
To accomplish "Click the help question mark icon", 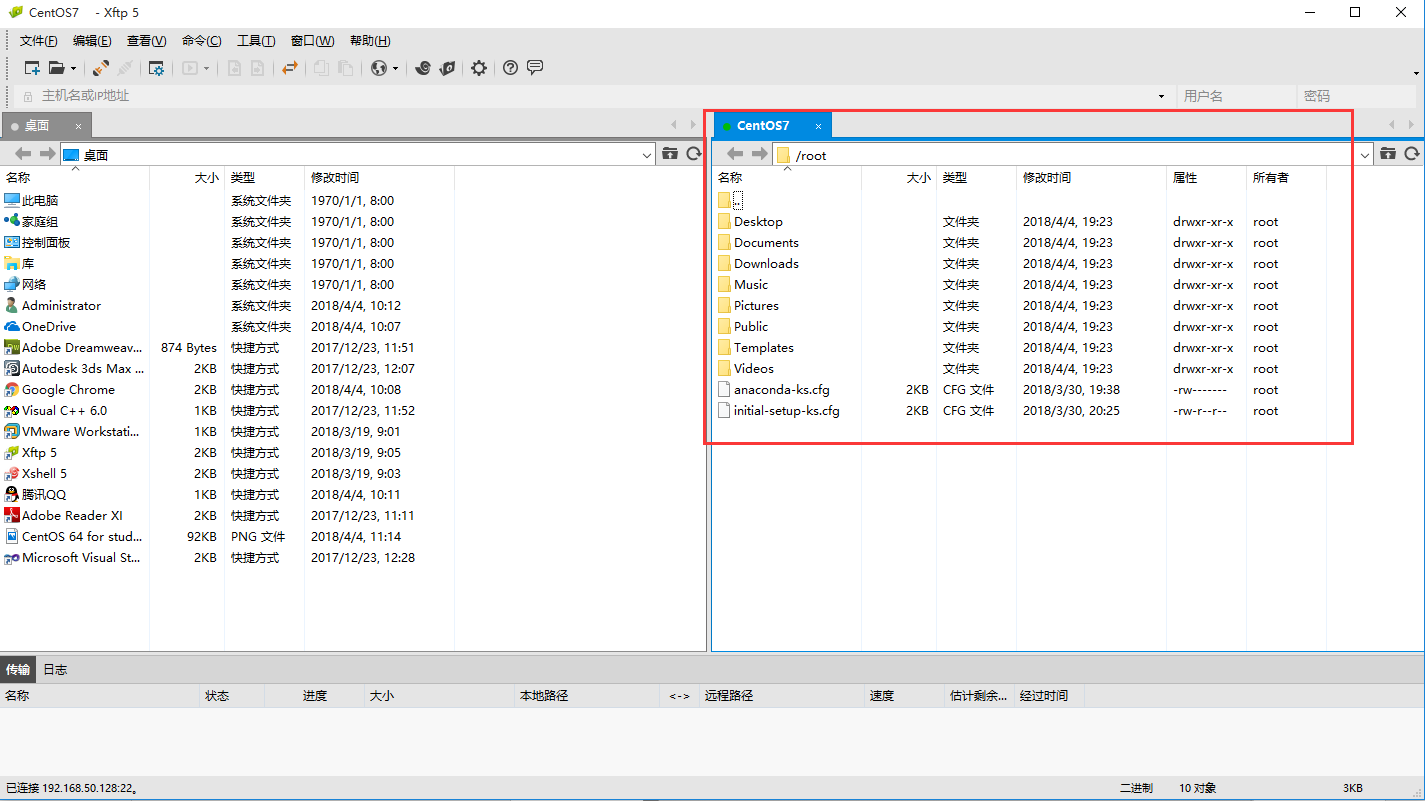I will [x=510, y=68].
